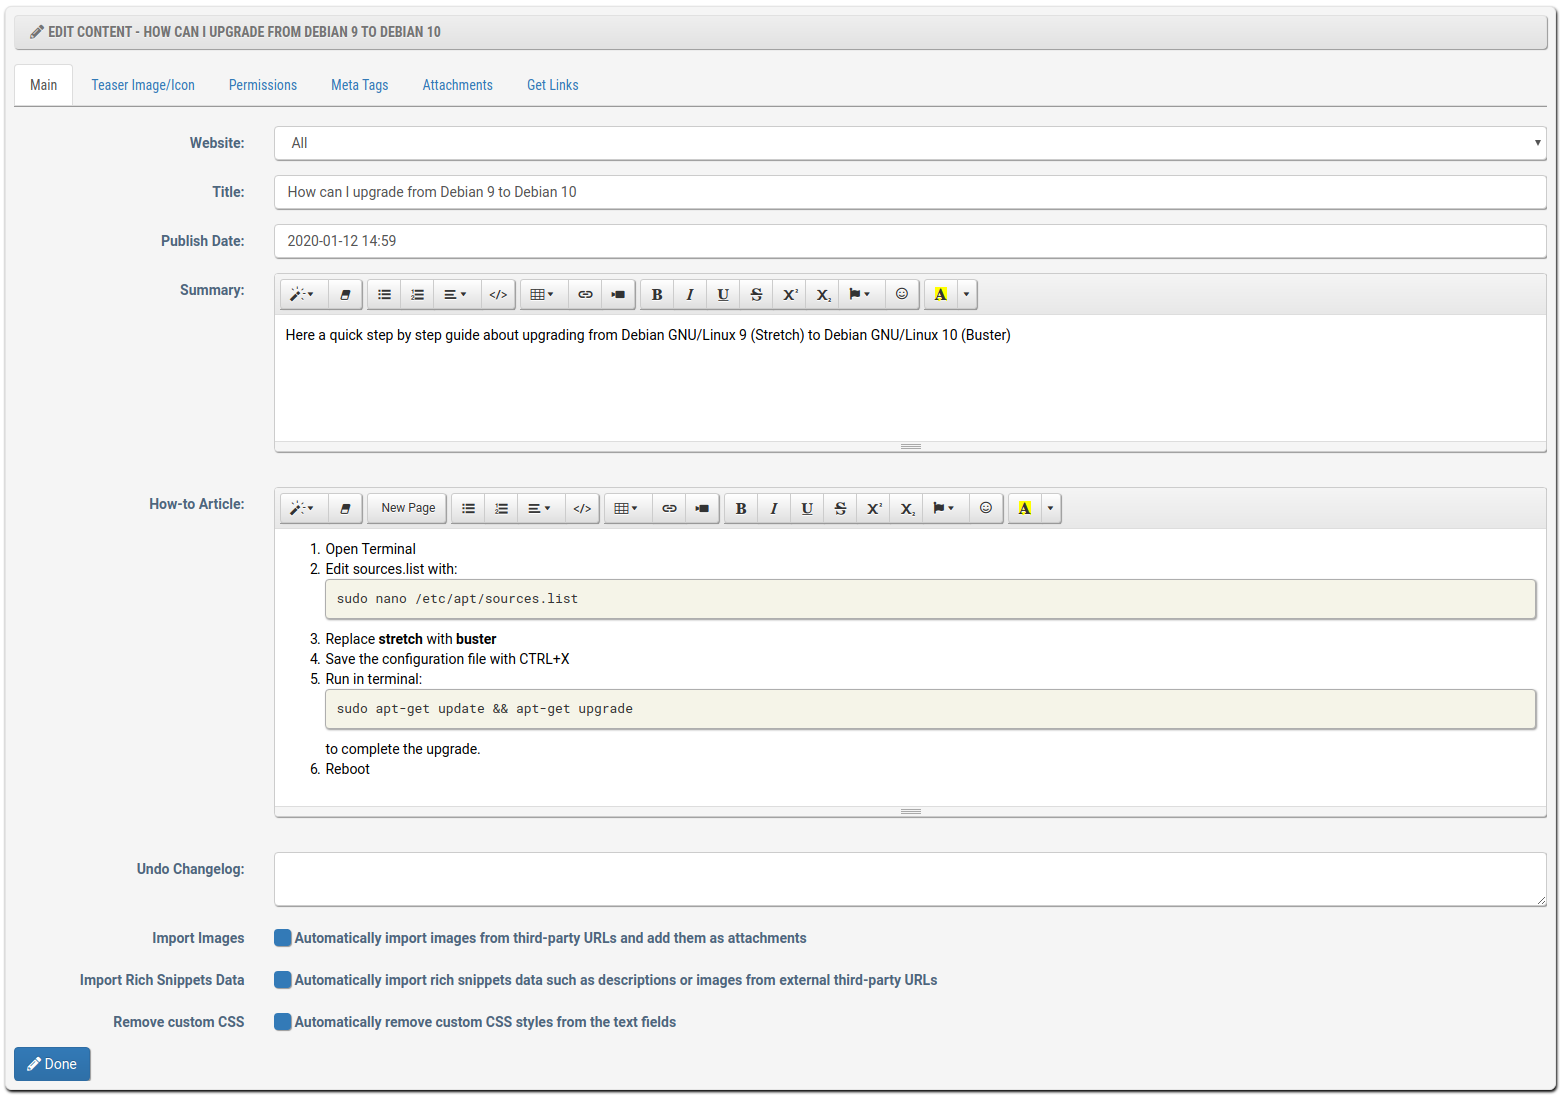1561x1096 pixels.
Task: Click the magic wand style icon in Summary toolbar
Action: (301, 294)
